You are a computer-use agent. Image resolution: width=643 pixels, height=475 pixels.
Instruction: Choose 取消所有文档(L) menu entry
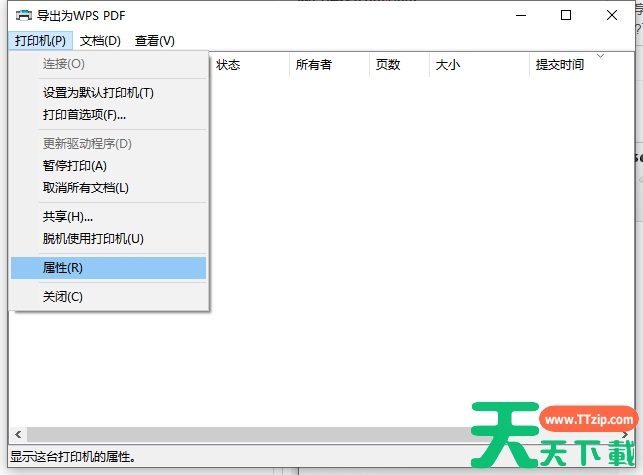click(108, 188)
